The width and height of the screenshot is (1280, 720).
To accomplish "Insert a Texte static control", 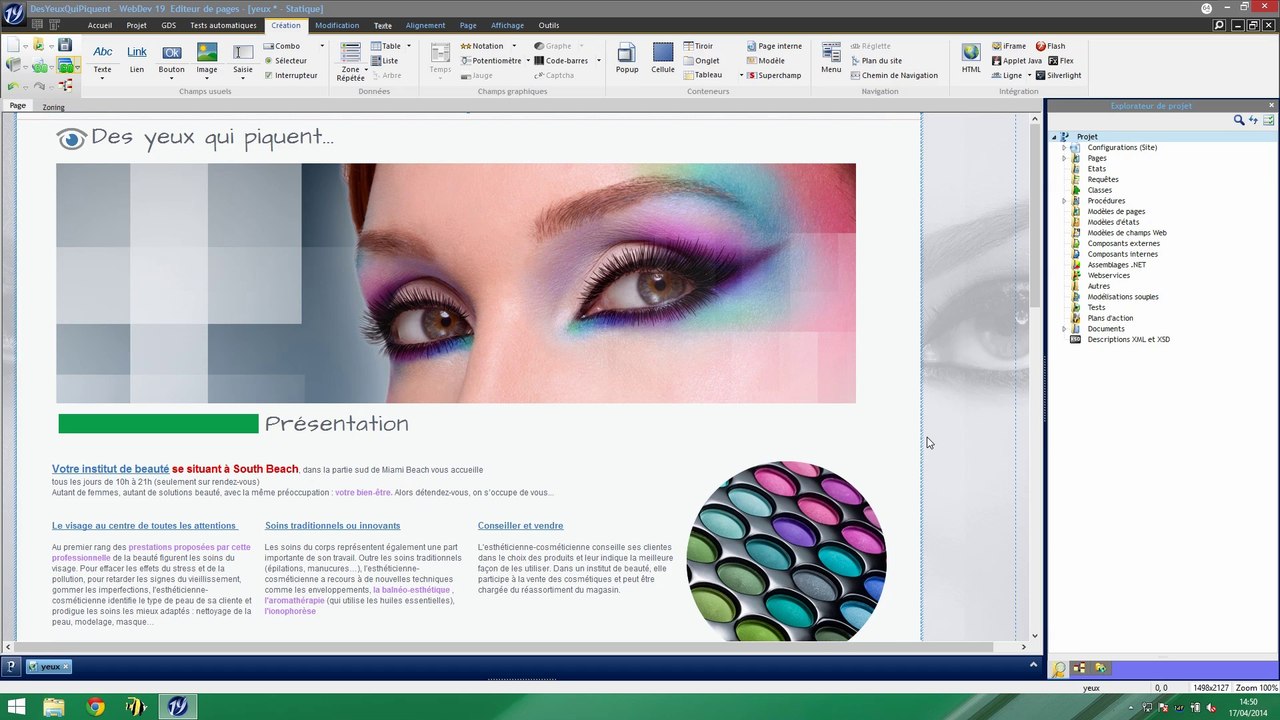I will tap(102, 59).
